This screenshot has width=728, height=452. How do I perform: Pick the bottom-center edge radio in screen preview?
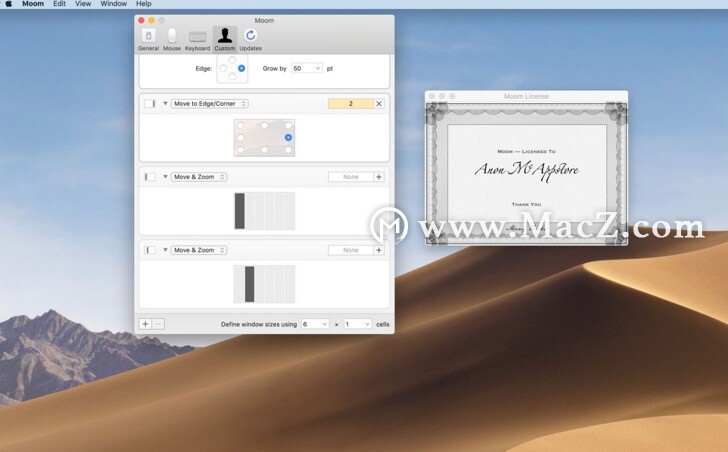click(x=264, y=150)
